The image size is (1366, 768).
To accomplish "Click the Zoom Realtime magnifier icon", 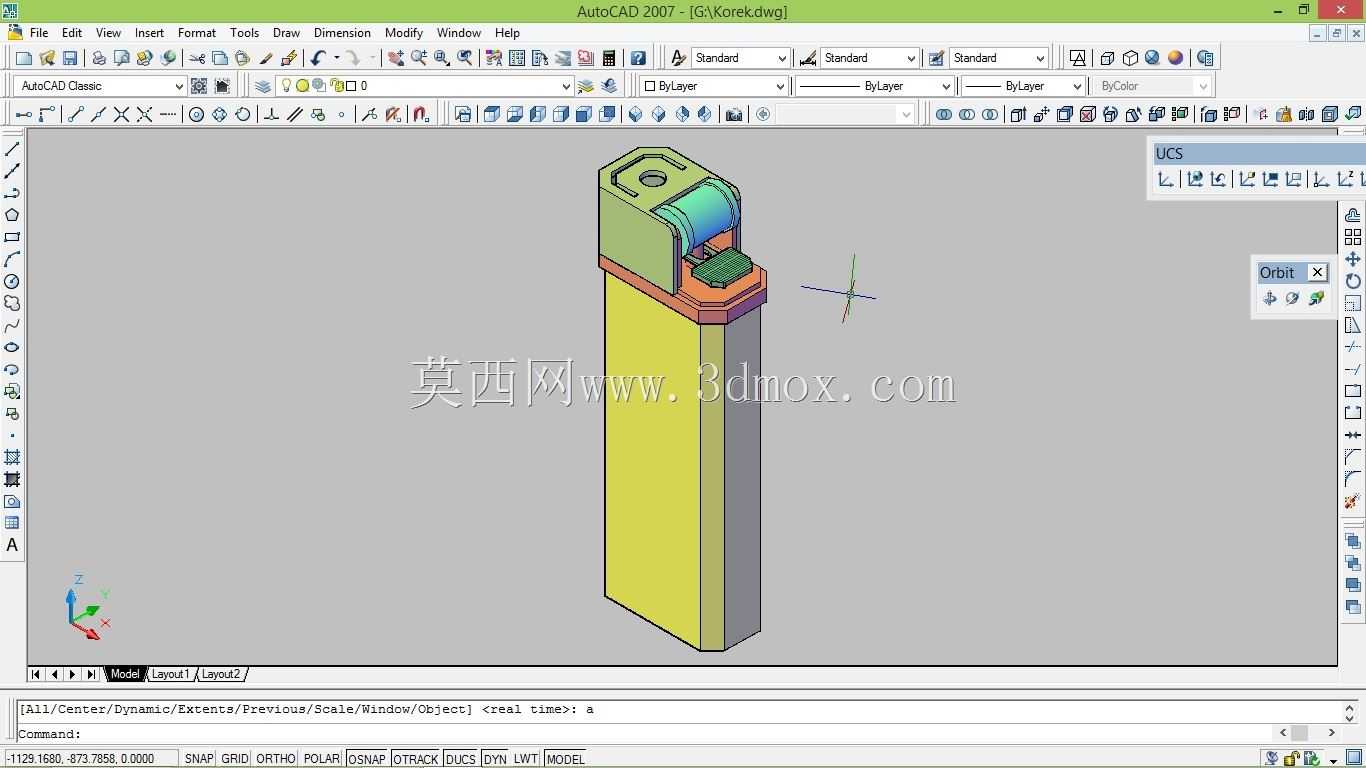I will 419,58.
